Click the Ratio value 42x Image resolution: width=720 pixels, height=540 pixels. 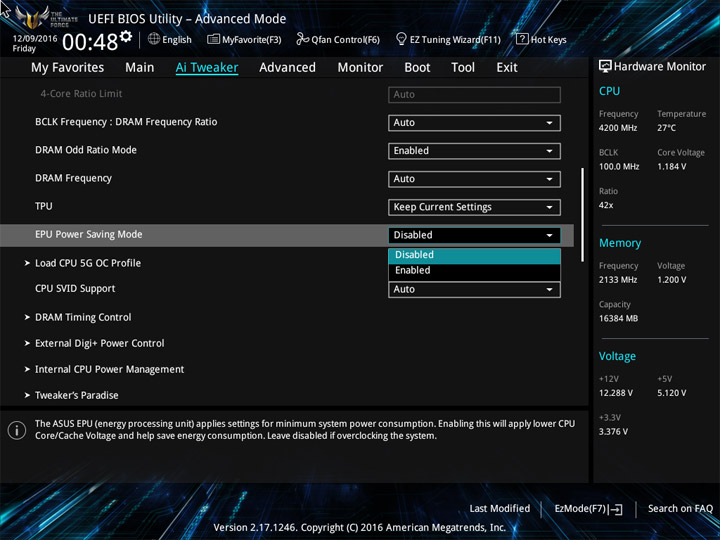[x=606, y=205]
